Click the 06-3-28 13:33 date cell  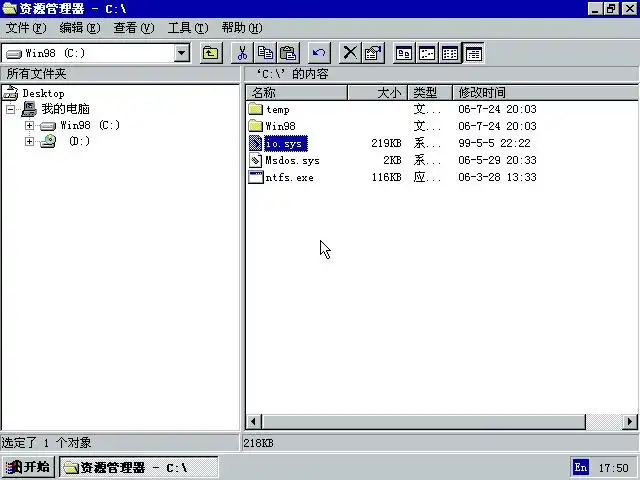click(497, 177)
